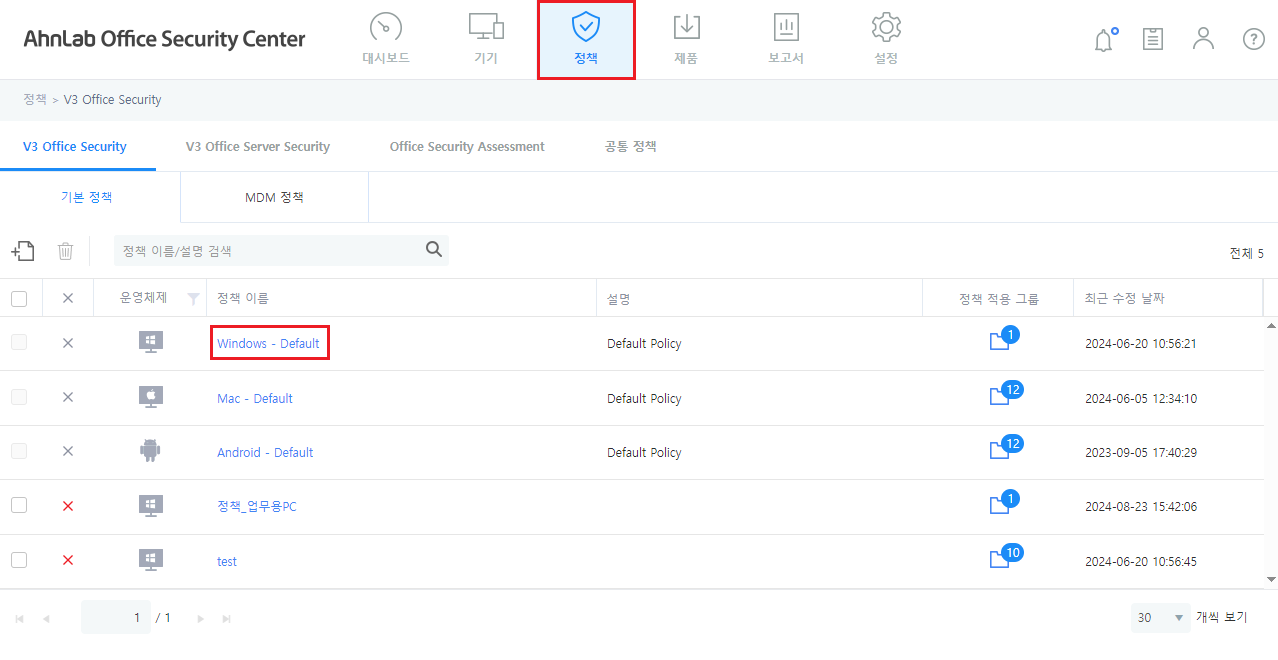
Task: Select the MDM 정책 sub-tab
Action: (274, 197)
